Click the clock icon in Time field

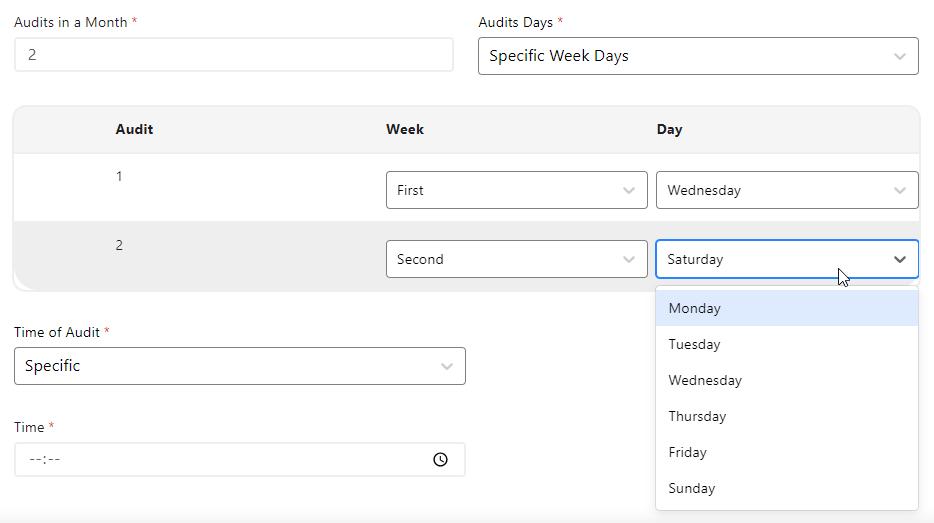(440, 460)
